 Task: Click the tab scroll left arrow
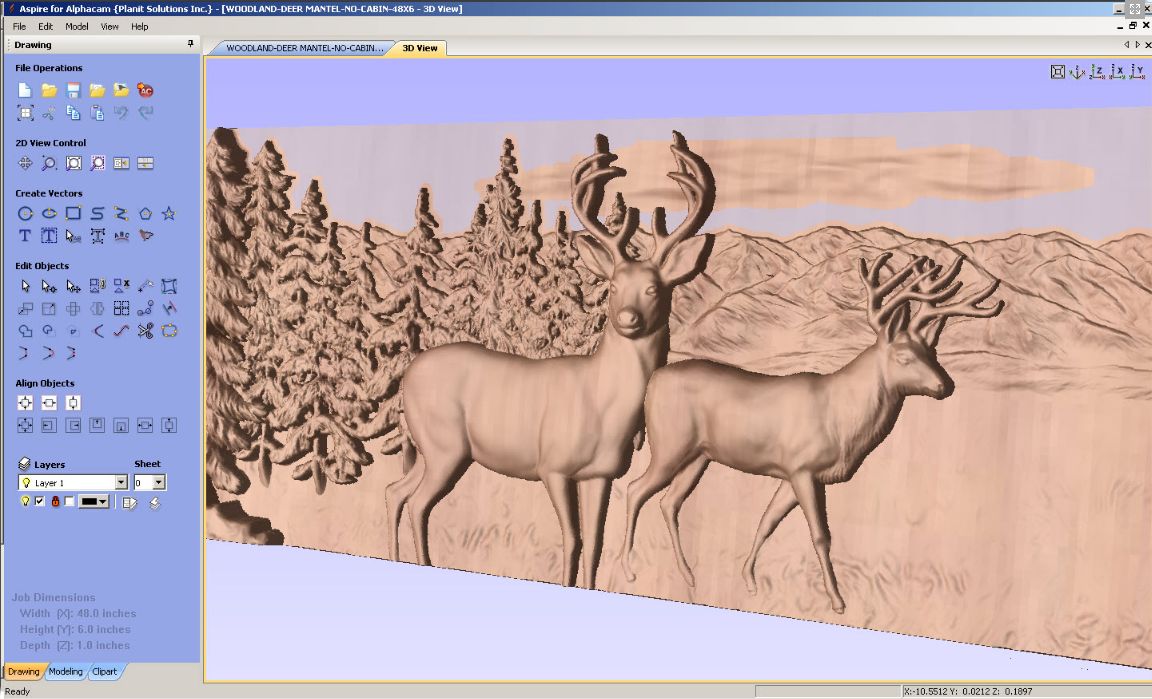point(1126,45)
